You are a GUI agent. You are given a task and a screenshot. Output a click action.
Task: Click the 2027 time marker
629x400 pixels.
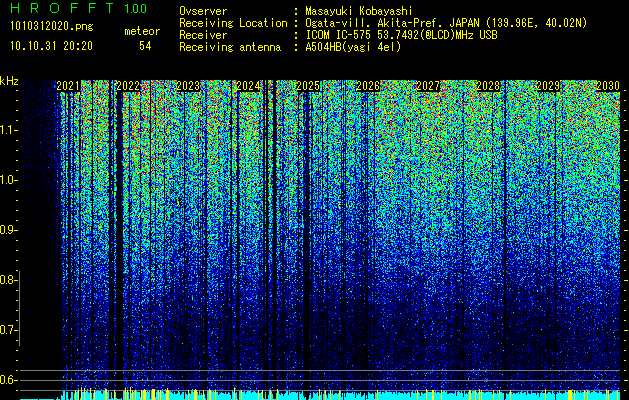[x=428, y=86]
